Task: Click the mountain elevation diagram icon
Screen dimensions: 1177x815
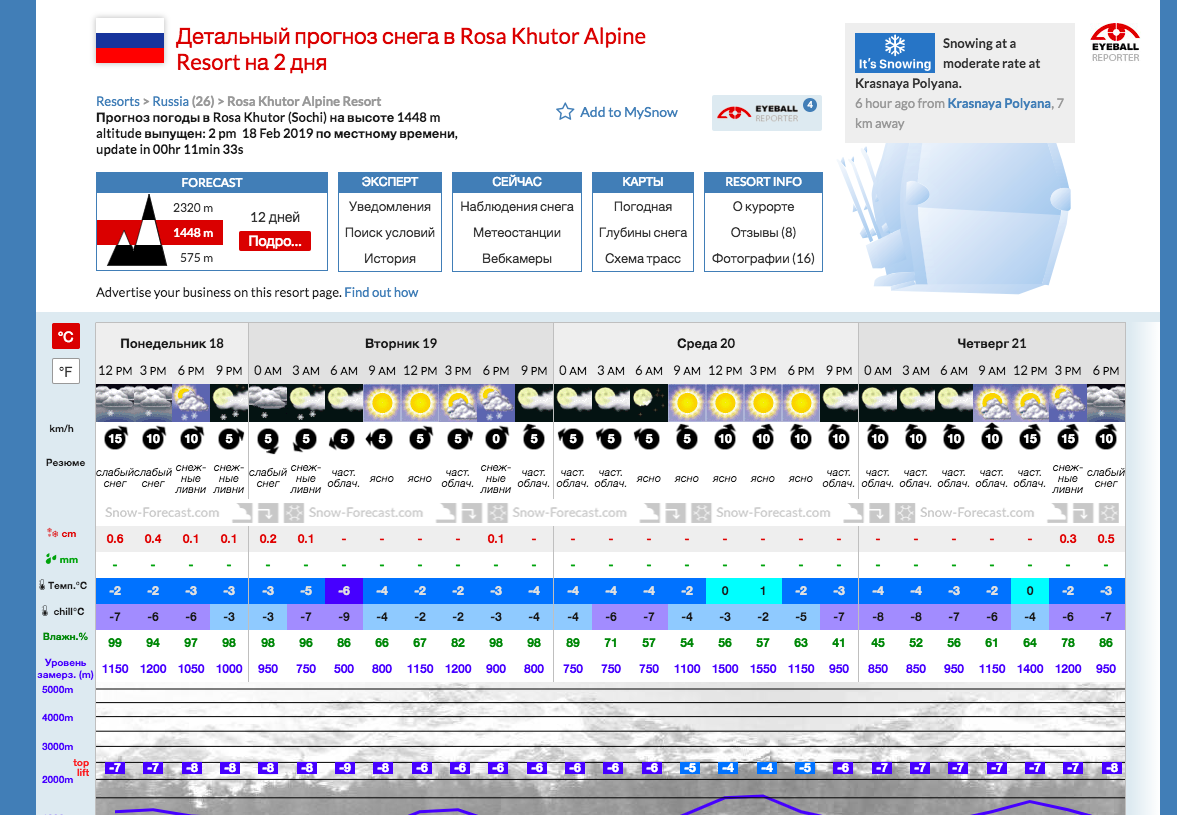Action: [x=137, y=230]
